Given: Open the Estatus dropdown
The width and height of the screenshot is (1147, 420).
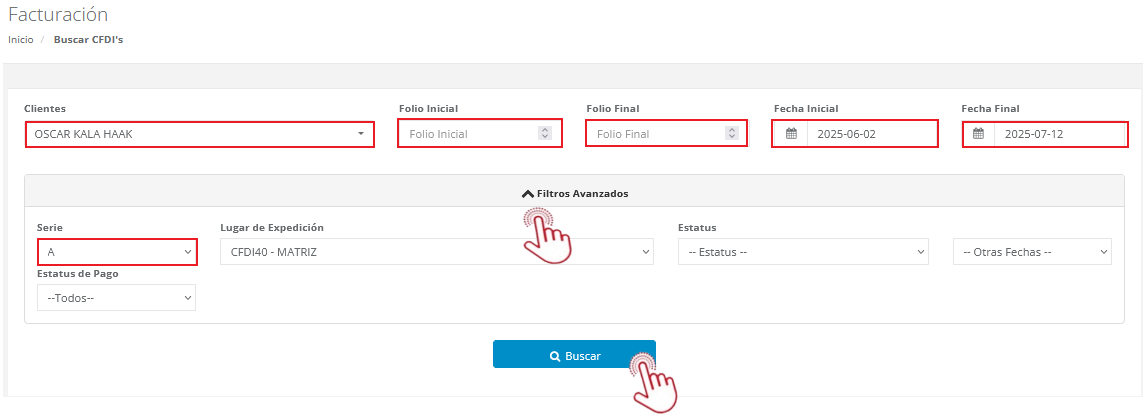Looking at the screenshot, I should click(803, 252).
